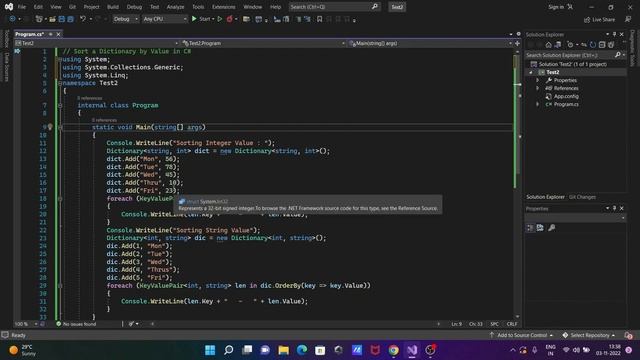Open the Test2 project navigation dropdown
Screen dimensions: 640x360
pyautogui.click(x=97, y=43)
